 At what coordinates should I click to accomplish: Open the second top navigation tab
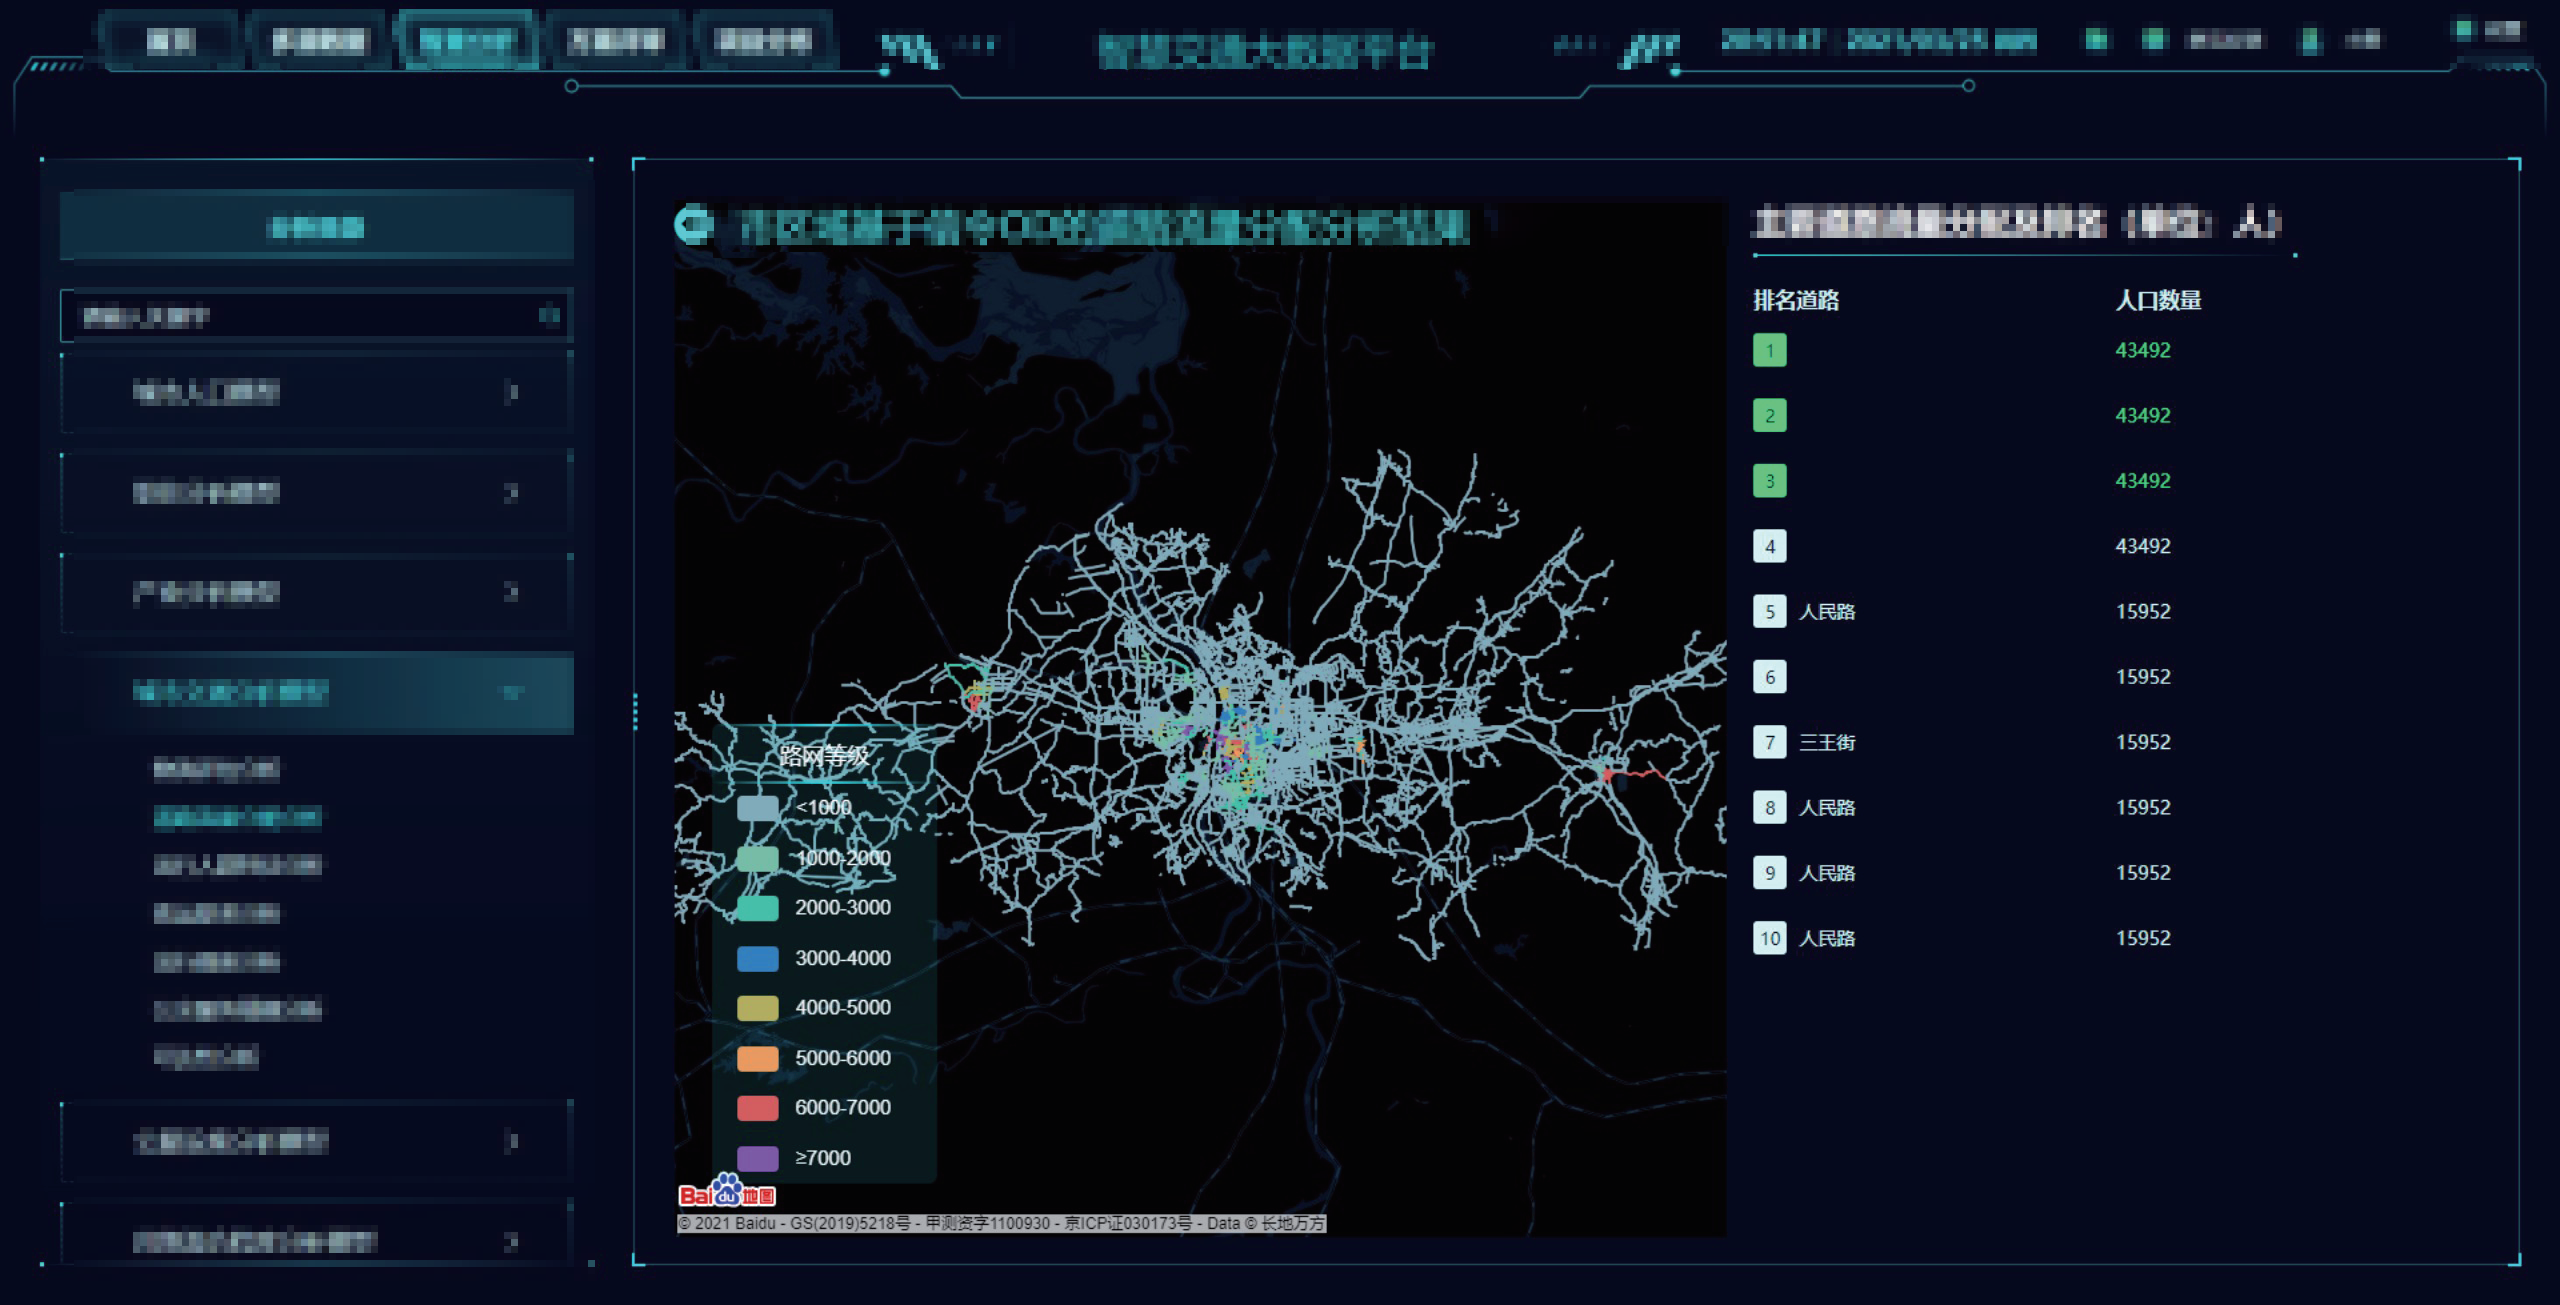point(319,41)
